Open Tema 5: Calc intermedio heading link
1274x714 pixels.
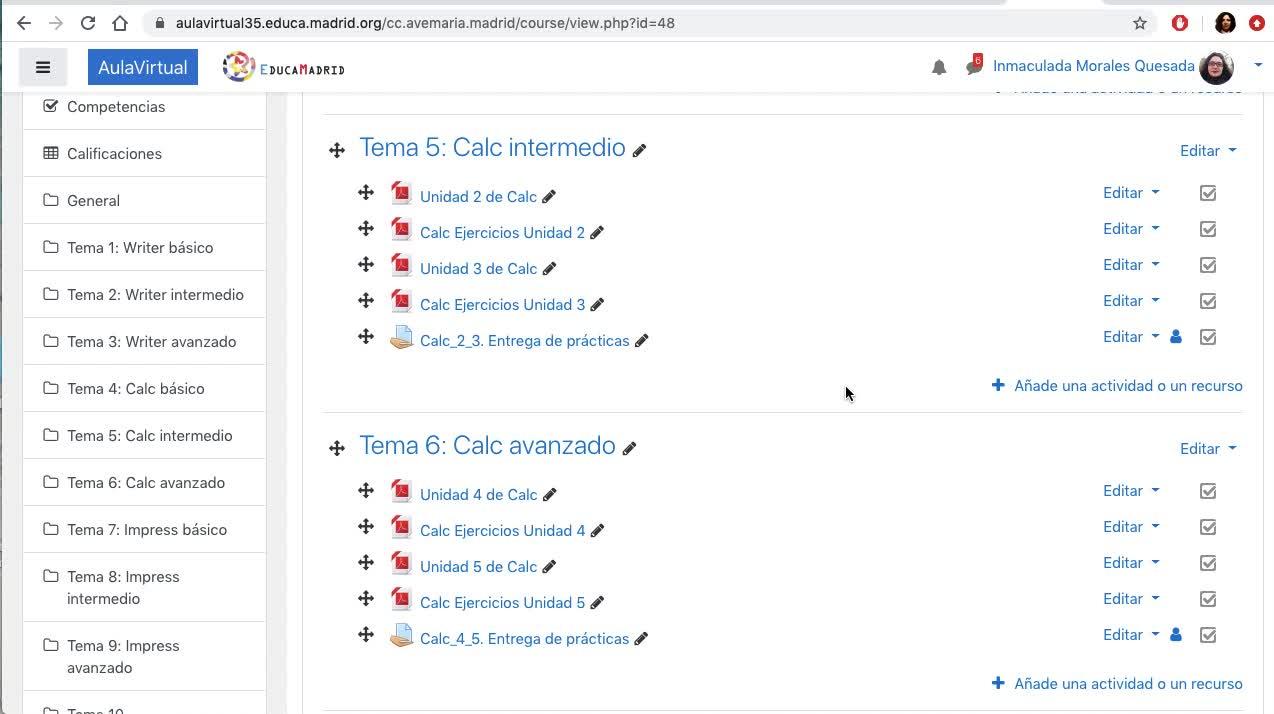492,147
